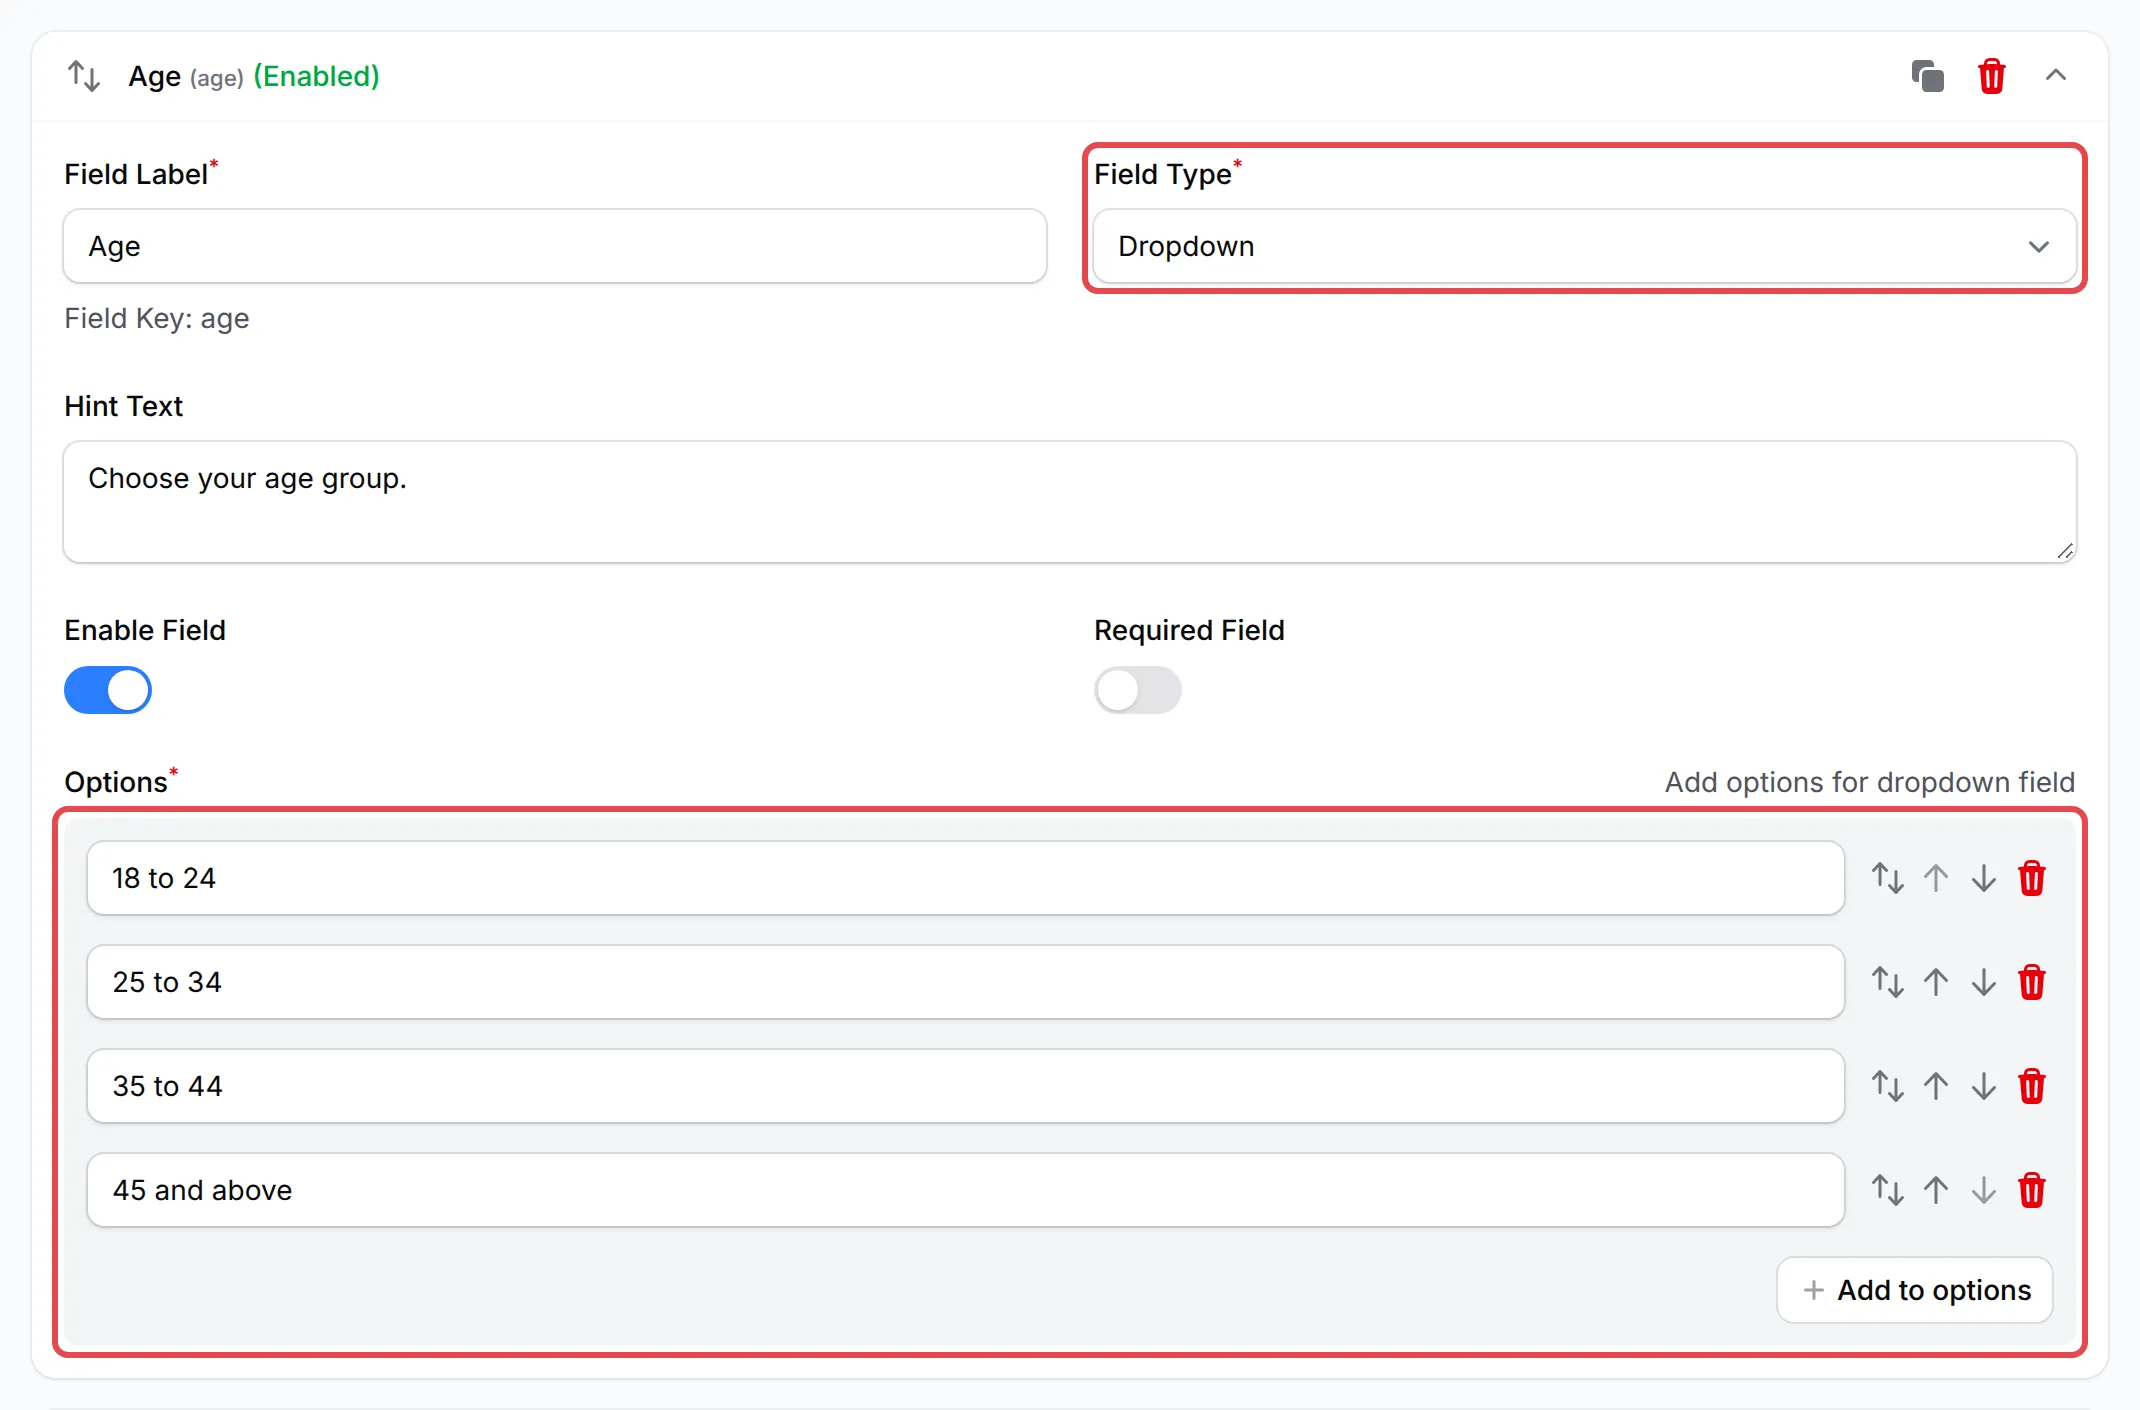This screenshot has height=1410, width=2140.
Task: Move '25 to 34' option up
Action: (1936, 982)
